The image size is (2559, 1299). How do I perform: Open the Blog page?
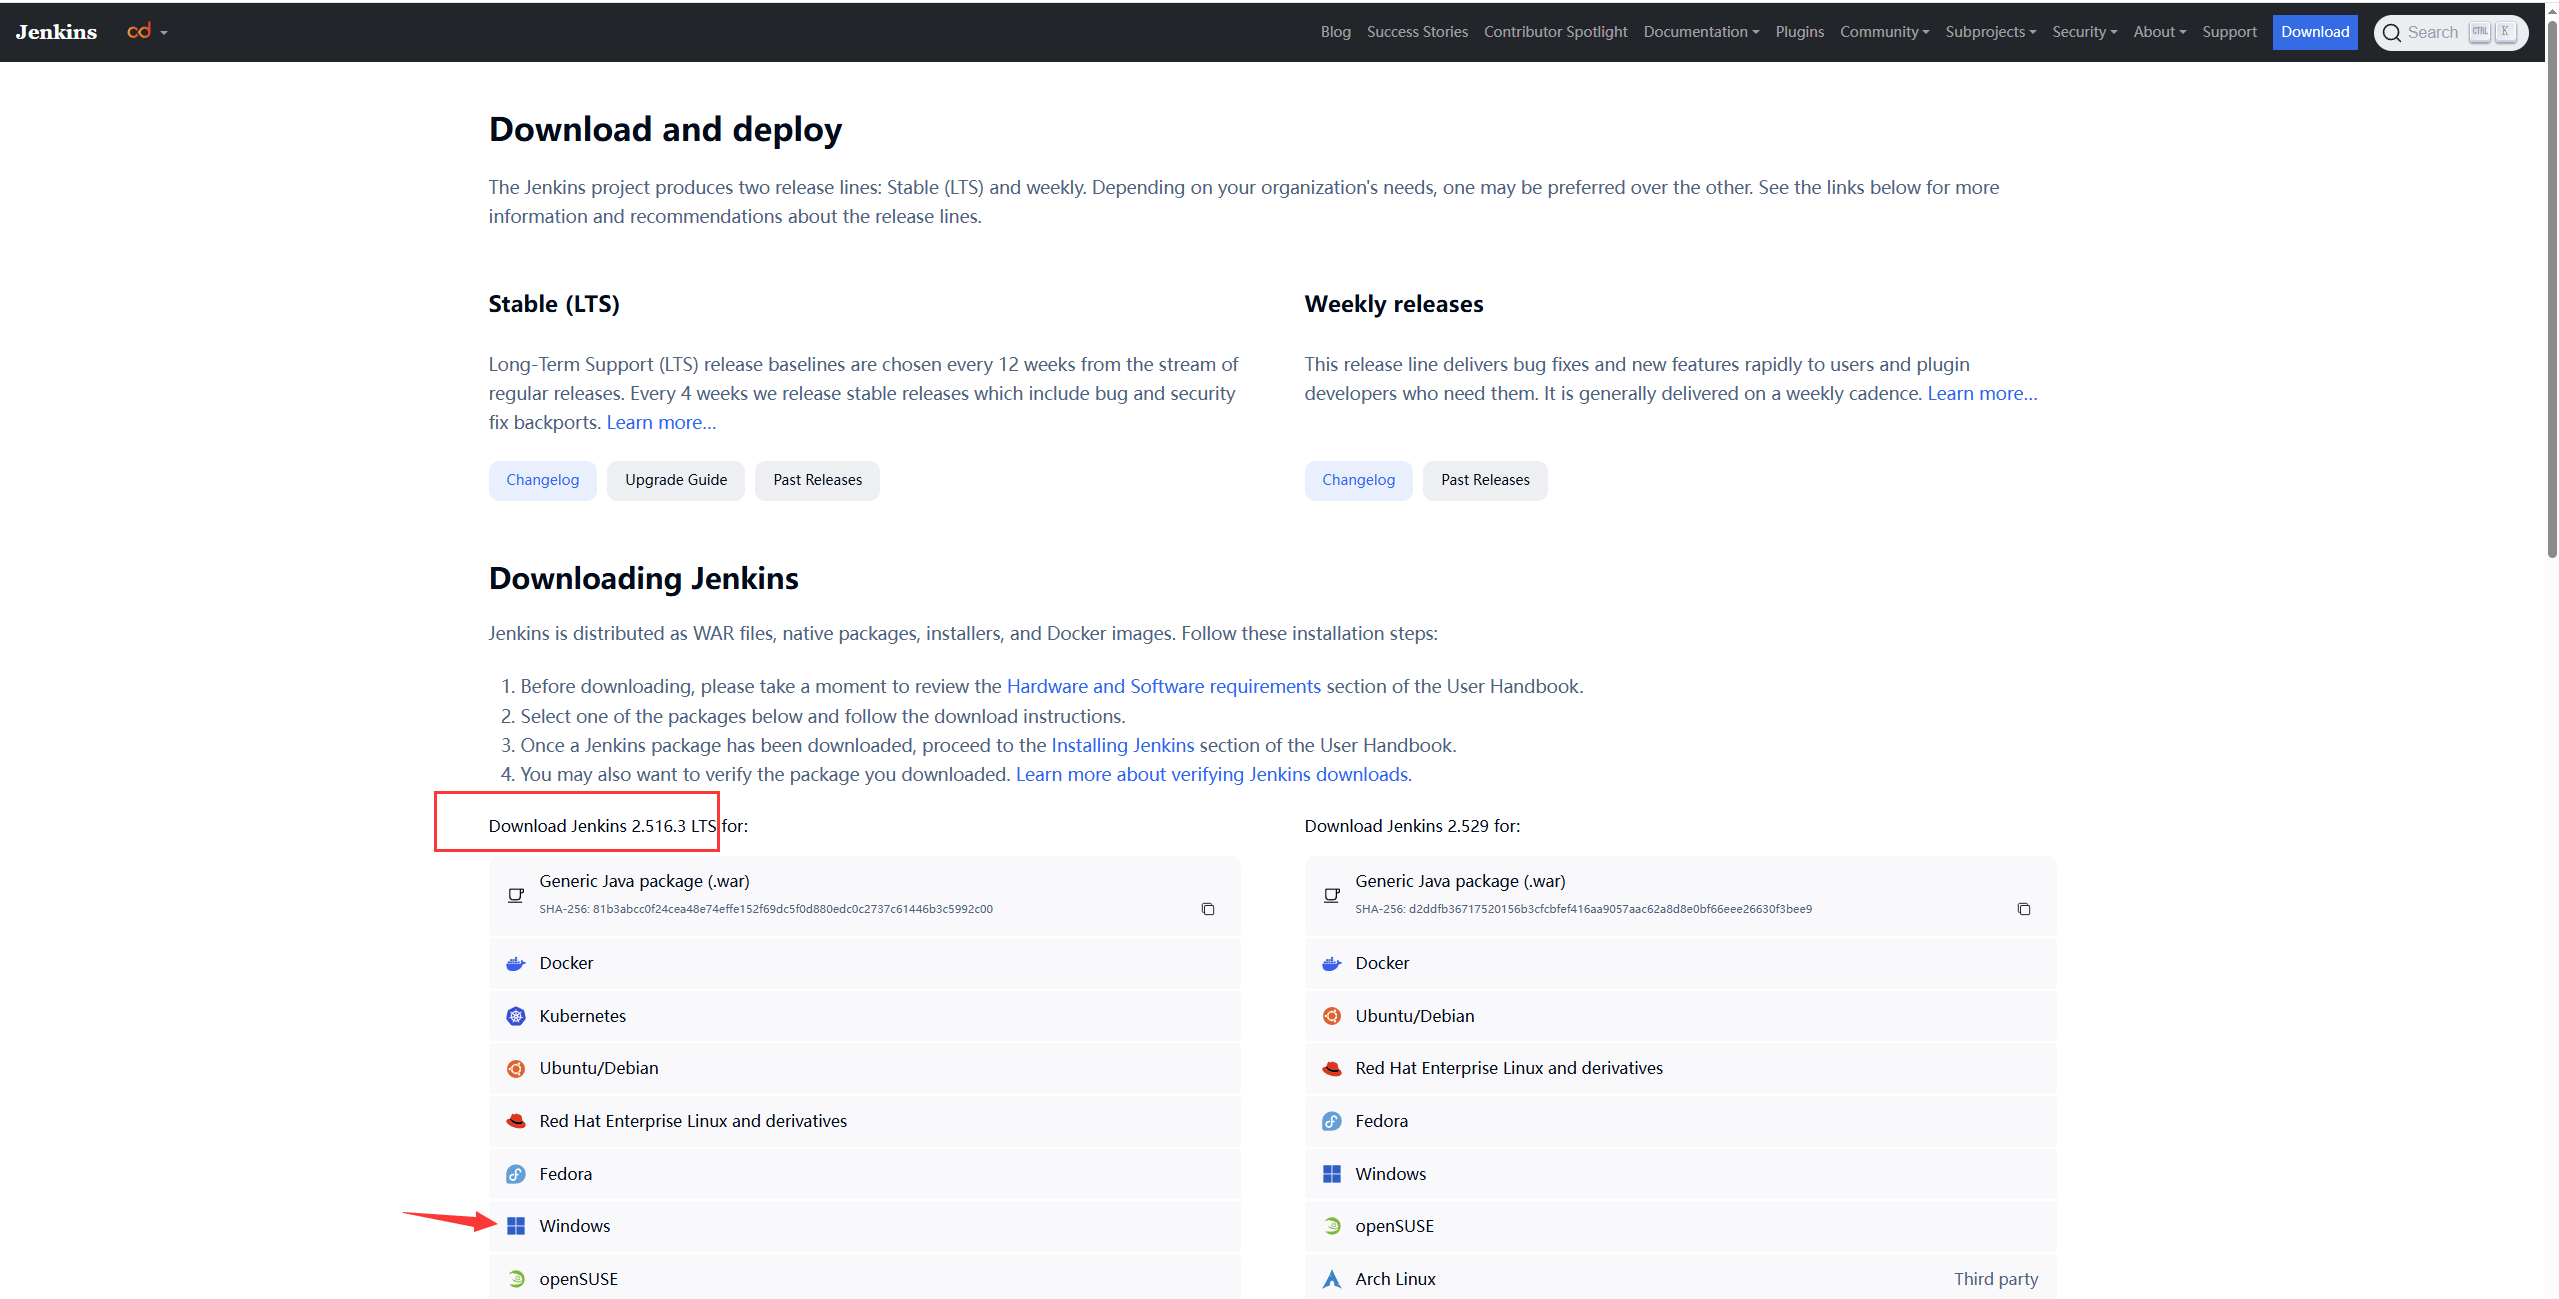pyautogui.click(x=1335, y=32)
